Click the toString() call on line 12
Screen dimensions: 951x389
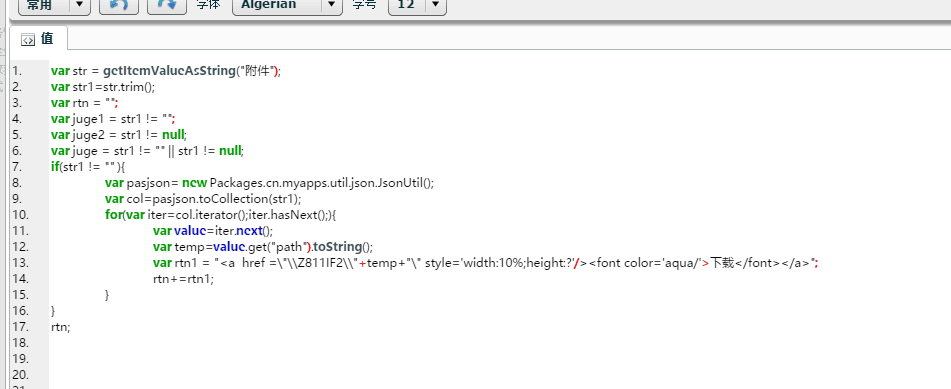click(341, 246)
